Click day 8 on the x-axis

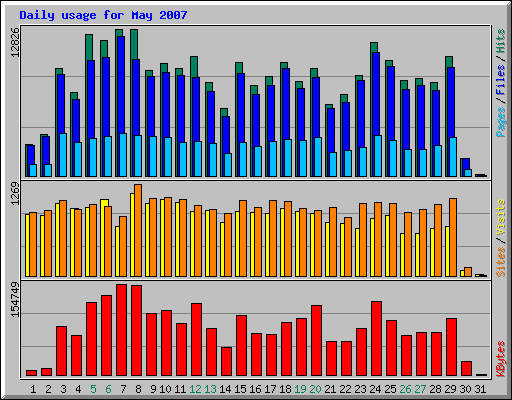point(138,389)
